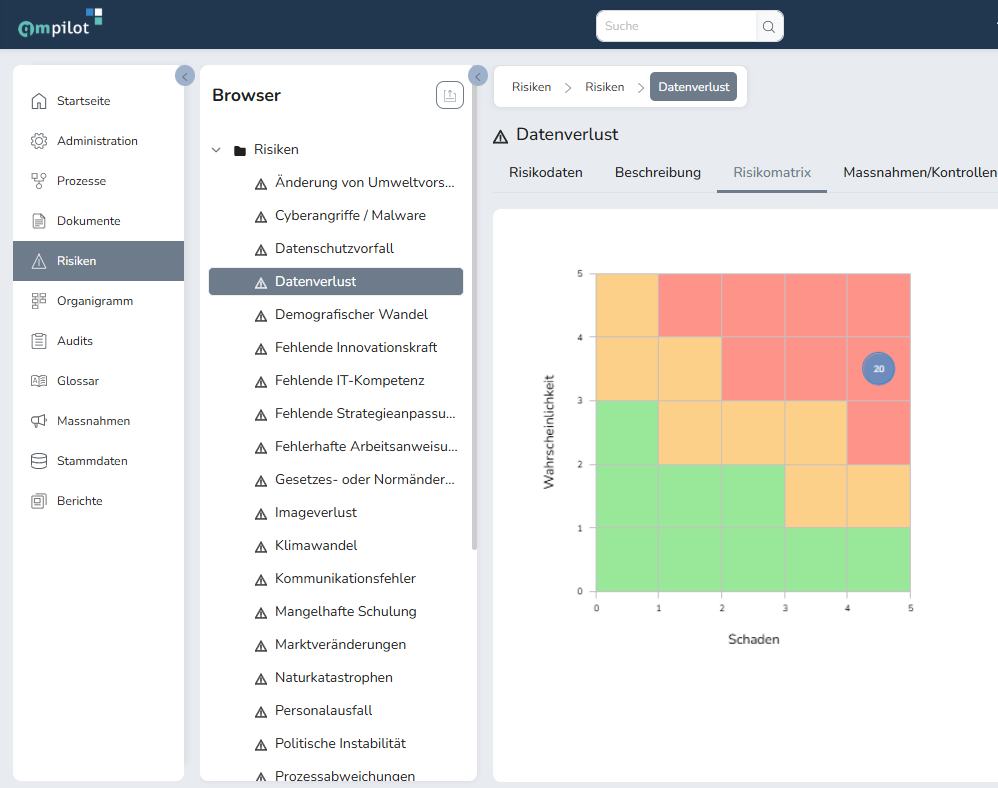Click the export icon in Browser panel
998x788 pixels.
(x=450, y=95)
